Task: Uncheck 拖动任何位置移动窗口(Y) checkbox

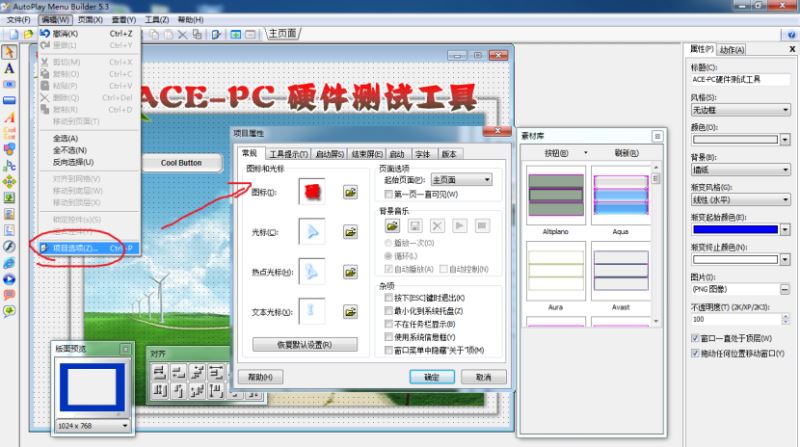Action: point(695,353)
